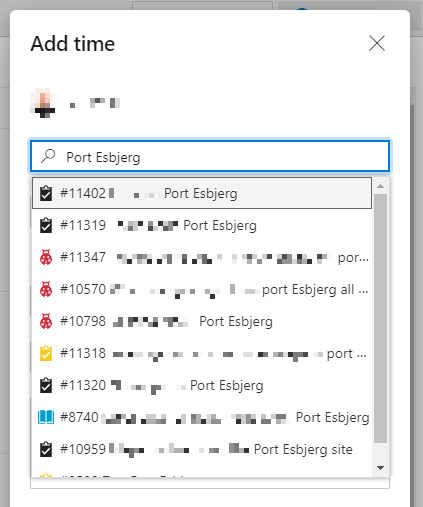Viewport: 423px width, 507px height.
Task: Click the task icon beside #11319
Action: click(46, 225)
